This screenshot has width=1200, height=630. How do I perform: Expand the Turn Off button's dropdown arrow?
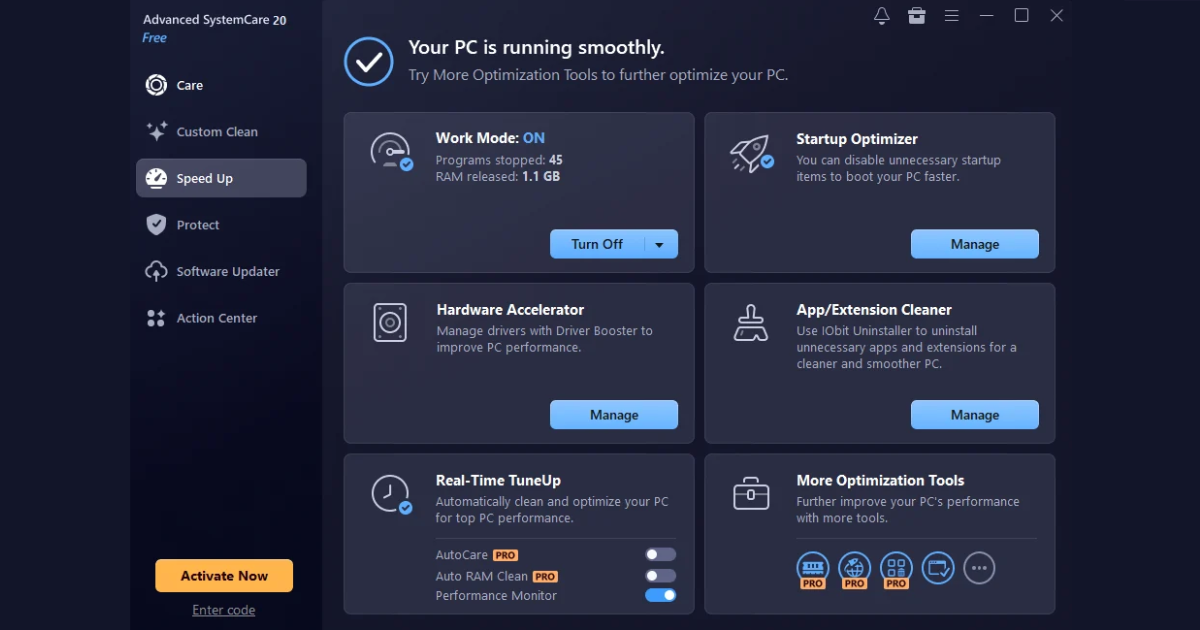click(660, 244)
